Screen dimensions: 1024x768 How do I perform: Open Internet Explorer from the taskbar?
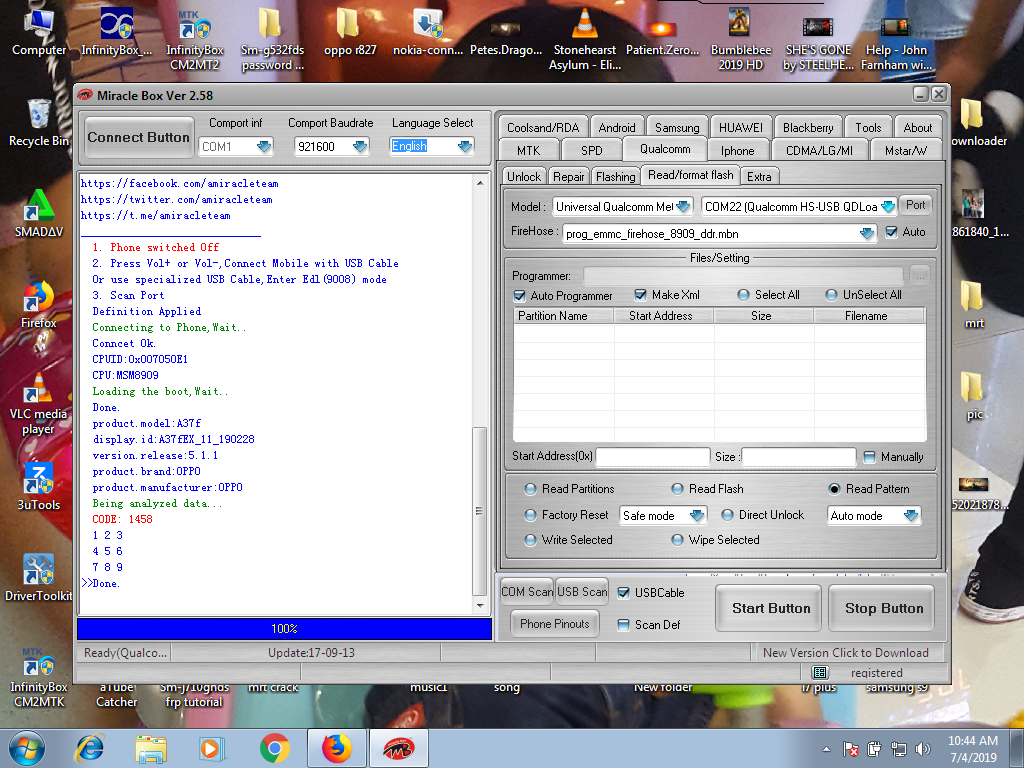pos(90,748)
